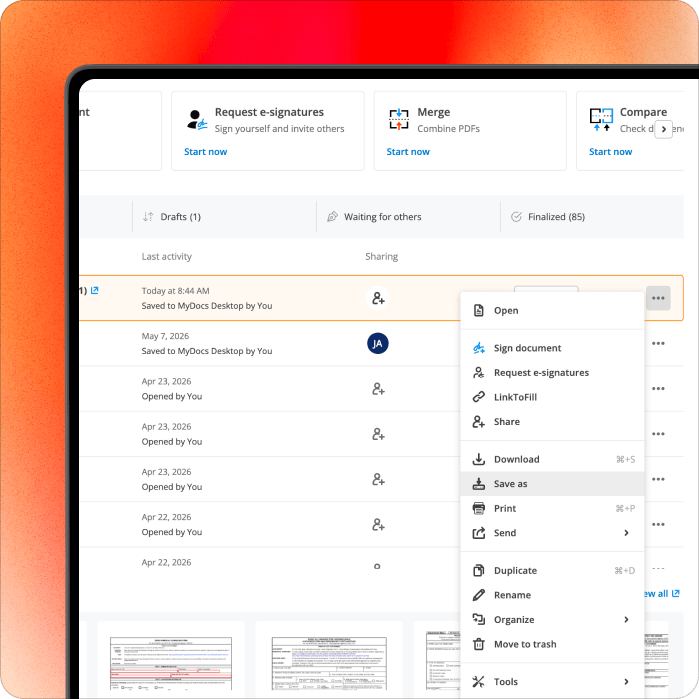Click 'May 7, 2026' activity date

(165, 336)
